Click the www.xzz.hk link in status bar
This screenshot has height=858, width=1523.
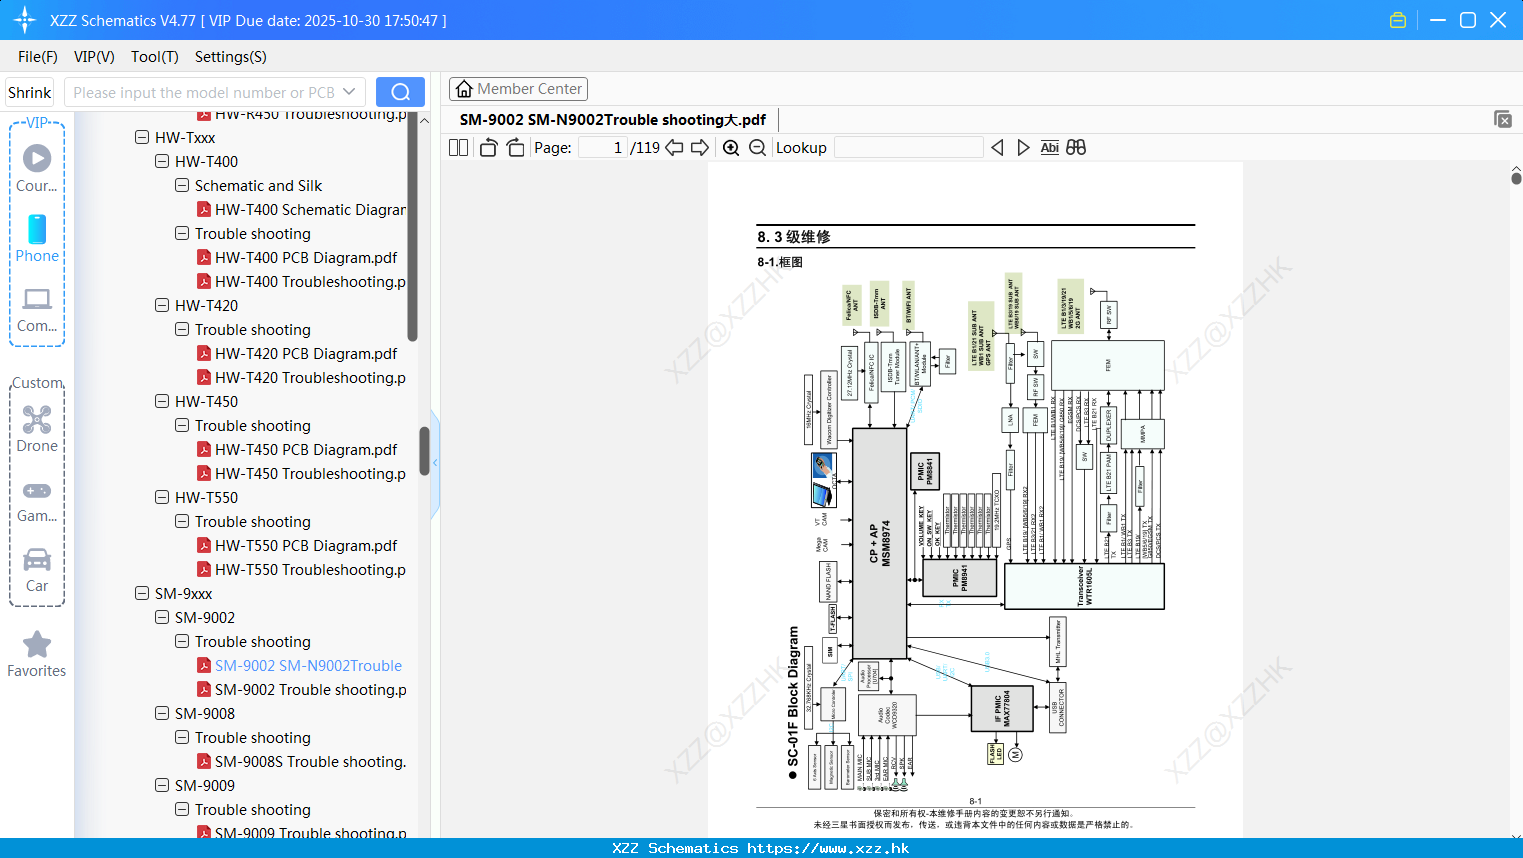point(828,848)
